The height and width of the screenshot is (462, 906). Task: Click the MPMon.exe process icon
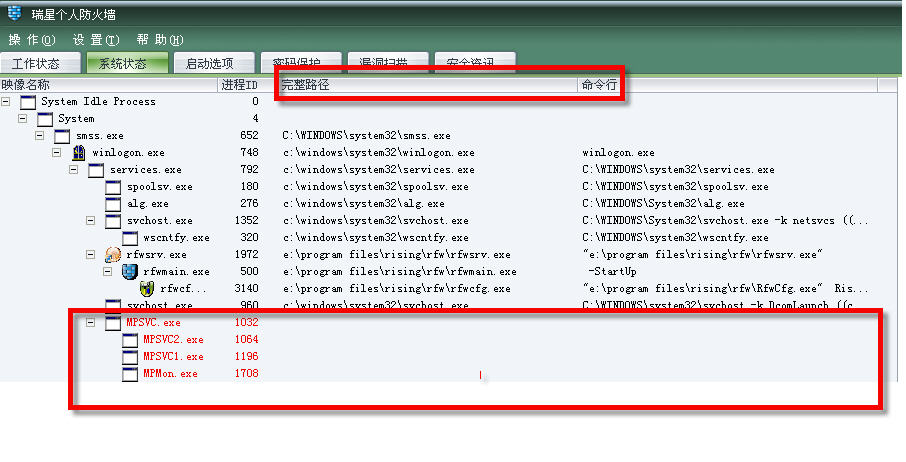pyautogui.click(x=130, y=374)
